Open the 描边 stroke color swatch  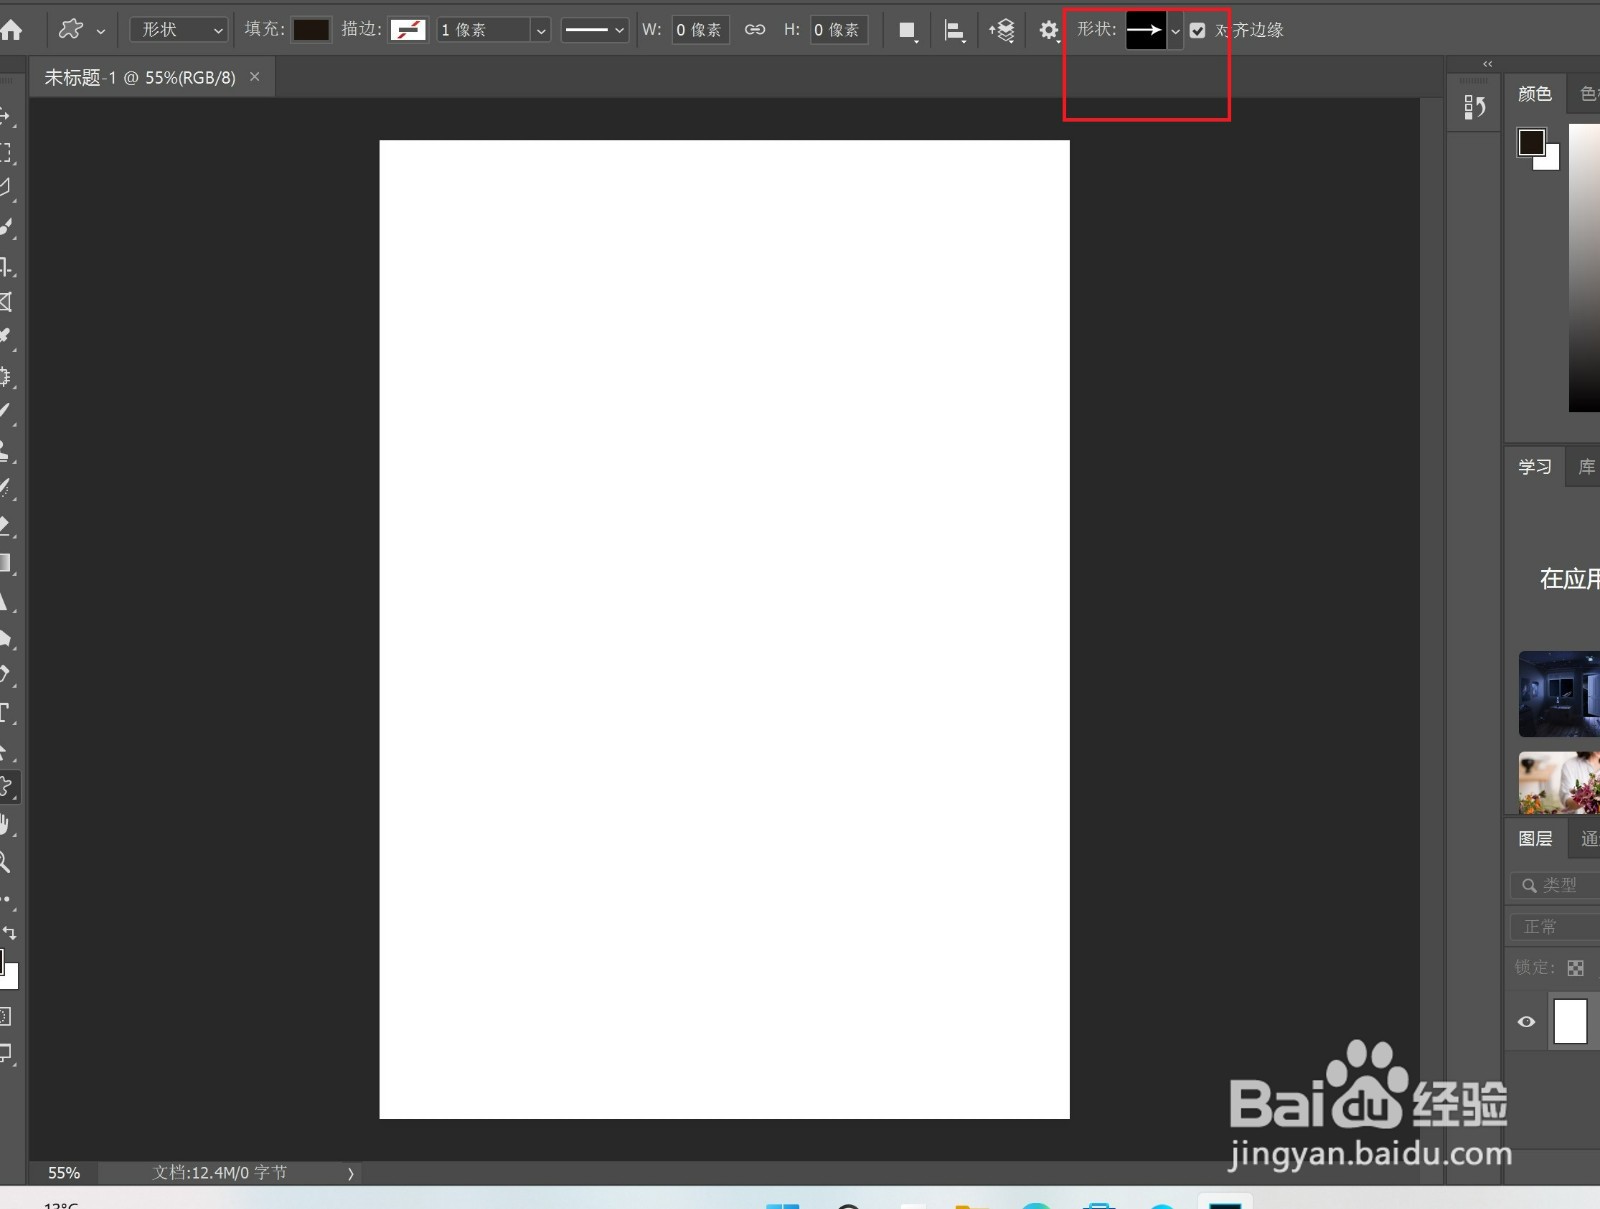[x=408, y=30]
